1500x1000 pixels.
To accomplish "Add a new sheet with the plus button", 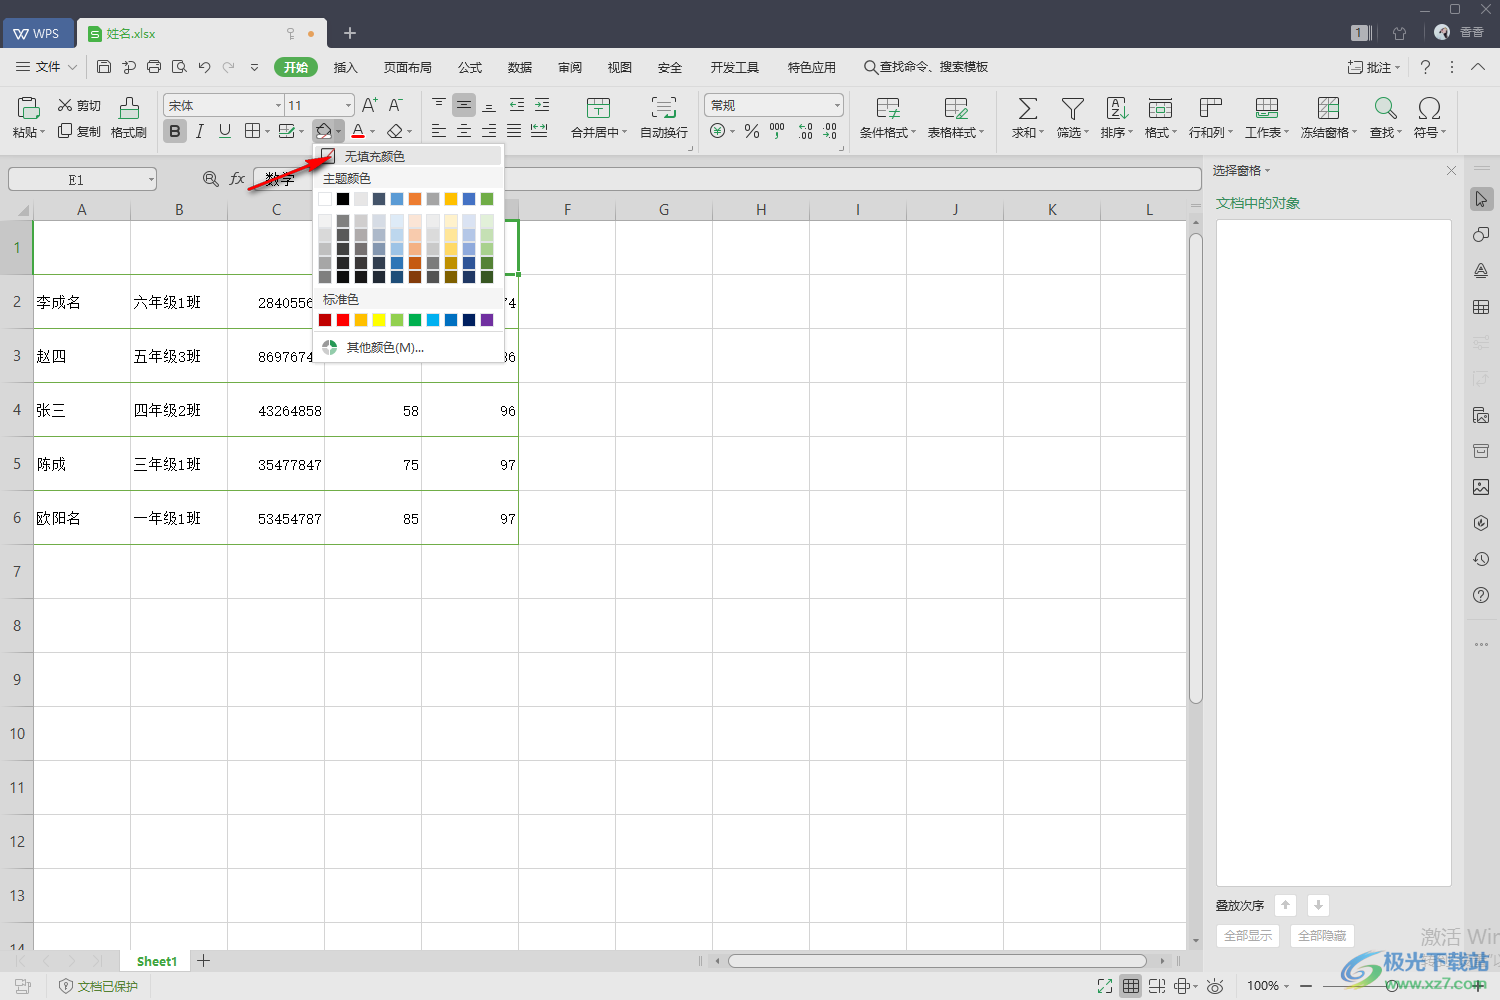I will tap(204, 961).
